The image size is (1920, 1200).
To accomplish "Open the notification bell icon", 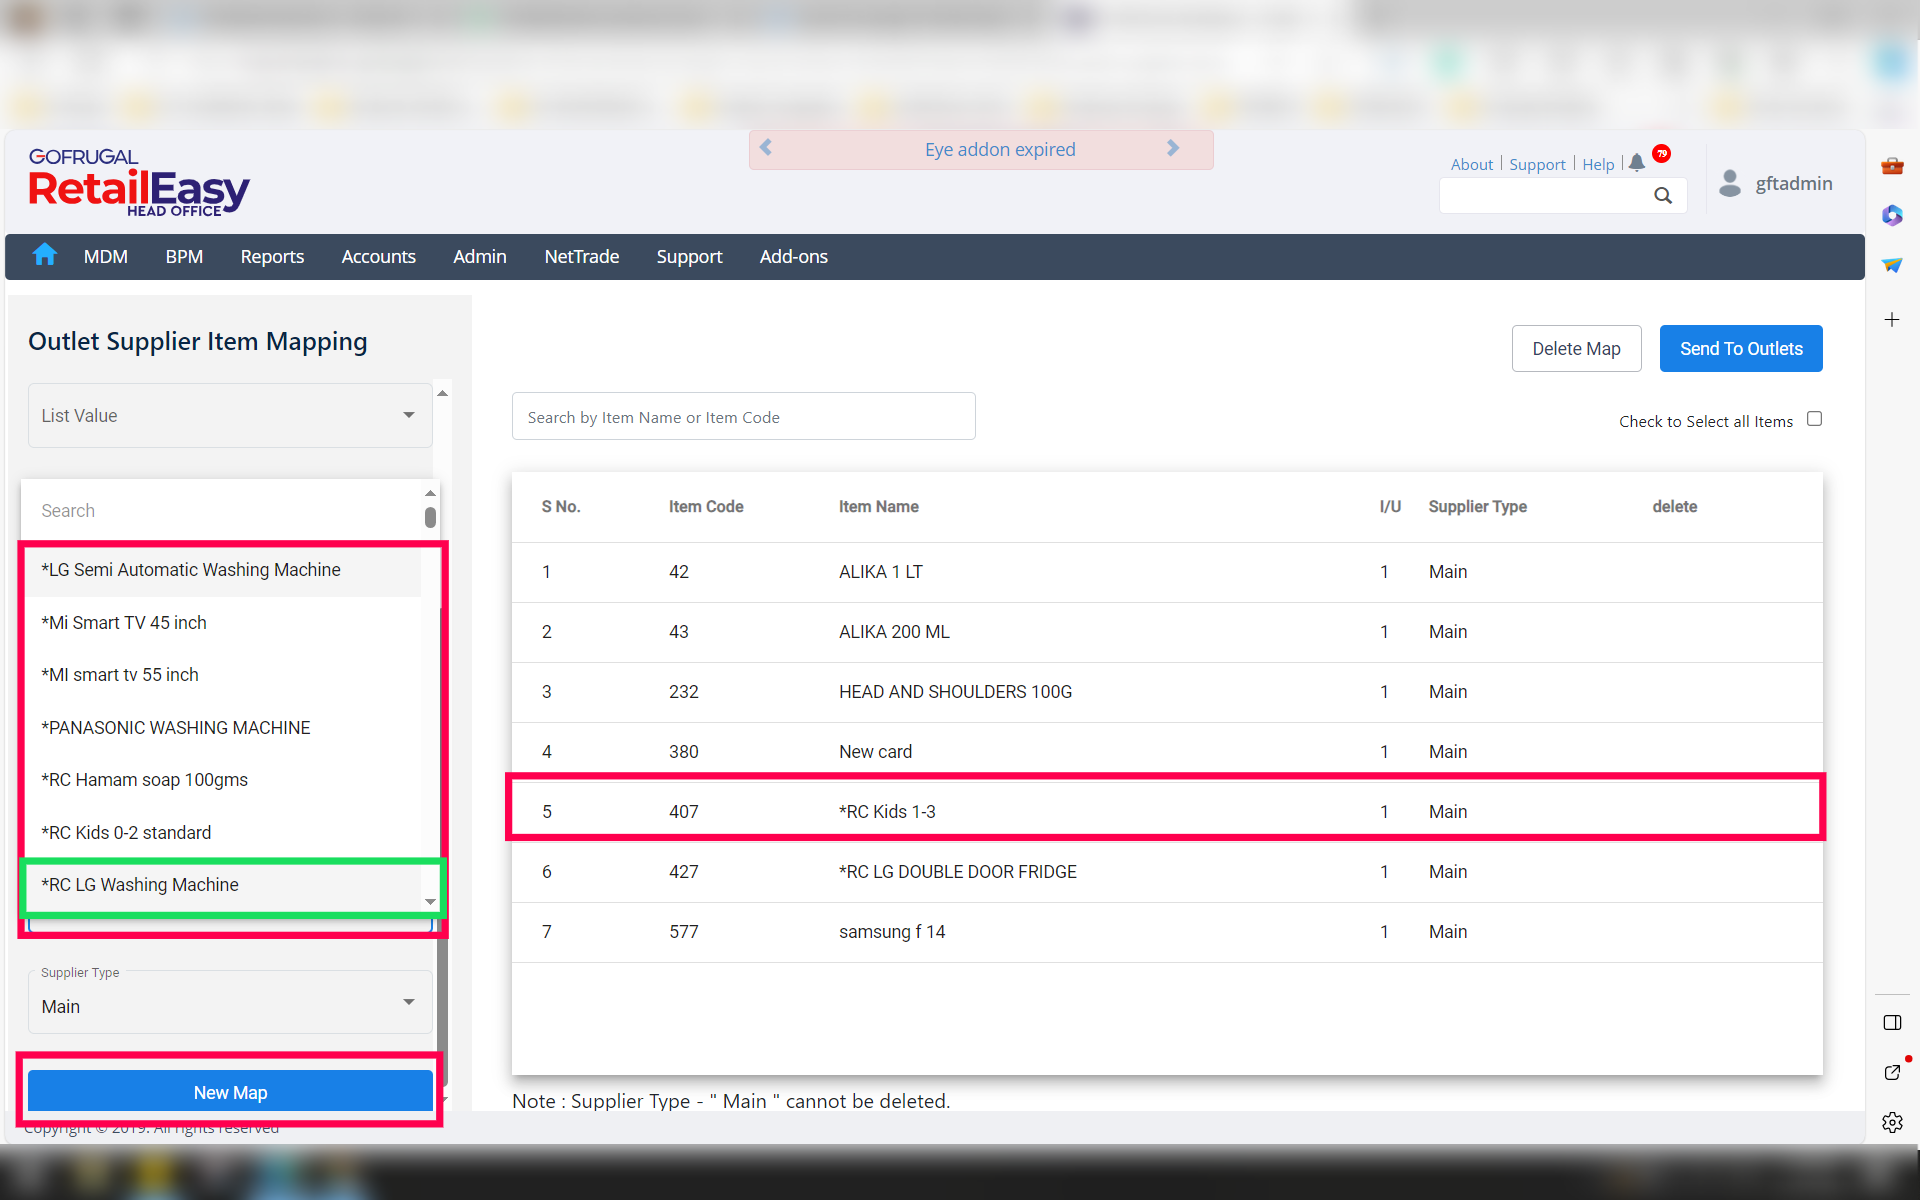I will [1636, 163].
